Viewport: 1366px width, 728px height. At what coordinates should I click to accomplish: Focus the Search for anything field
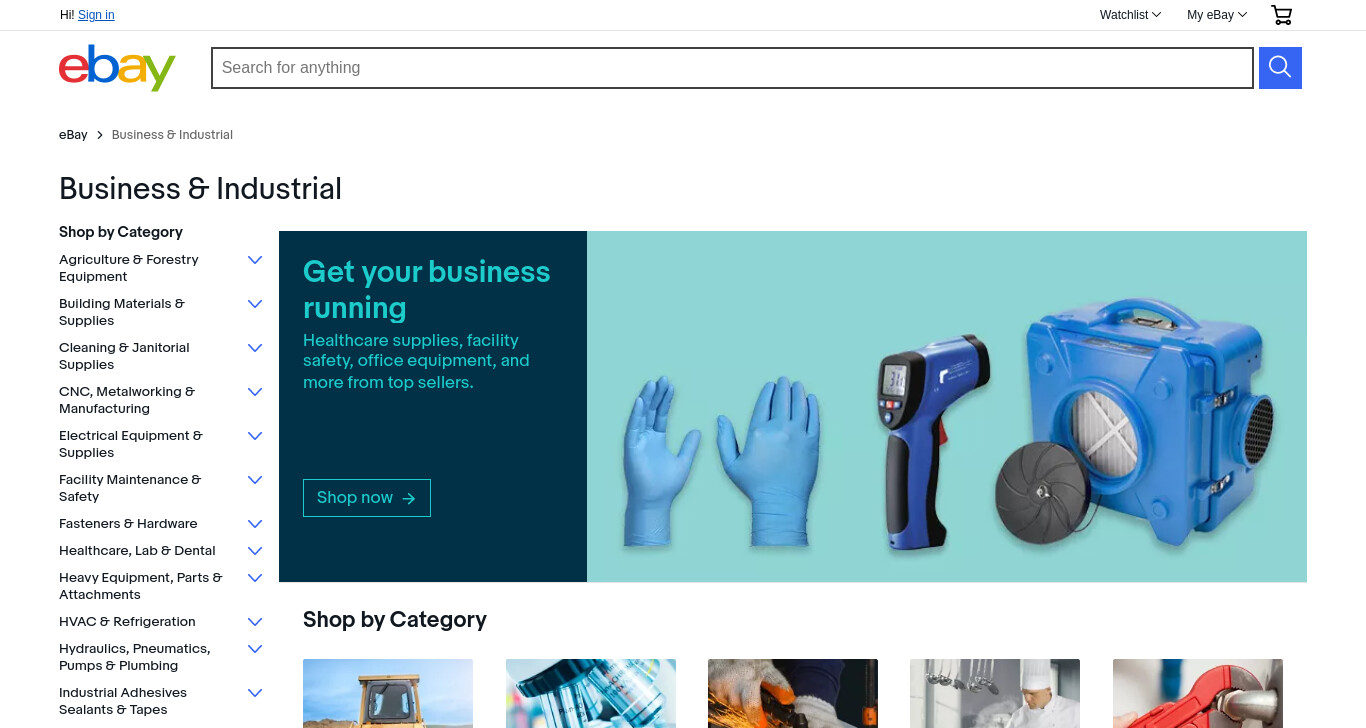pyautogui.click(x=732, y=68)
